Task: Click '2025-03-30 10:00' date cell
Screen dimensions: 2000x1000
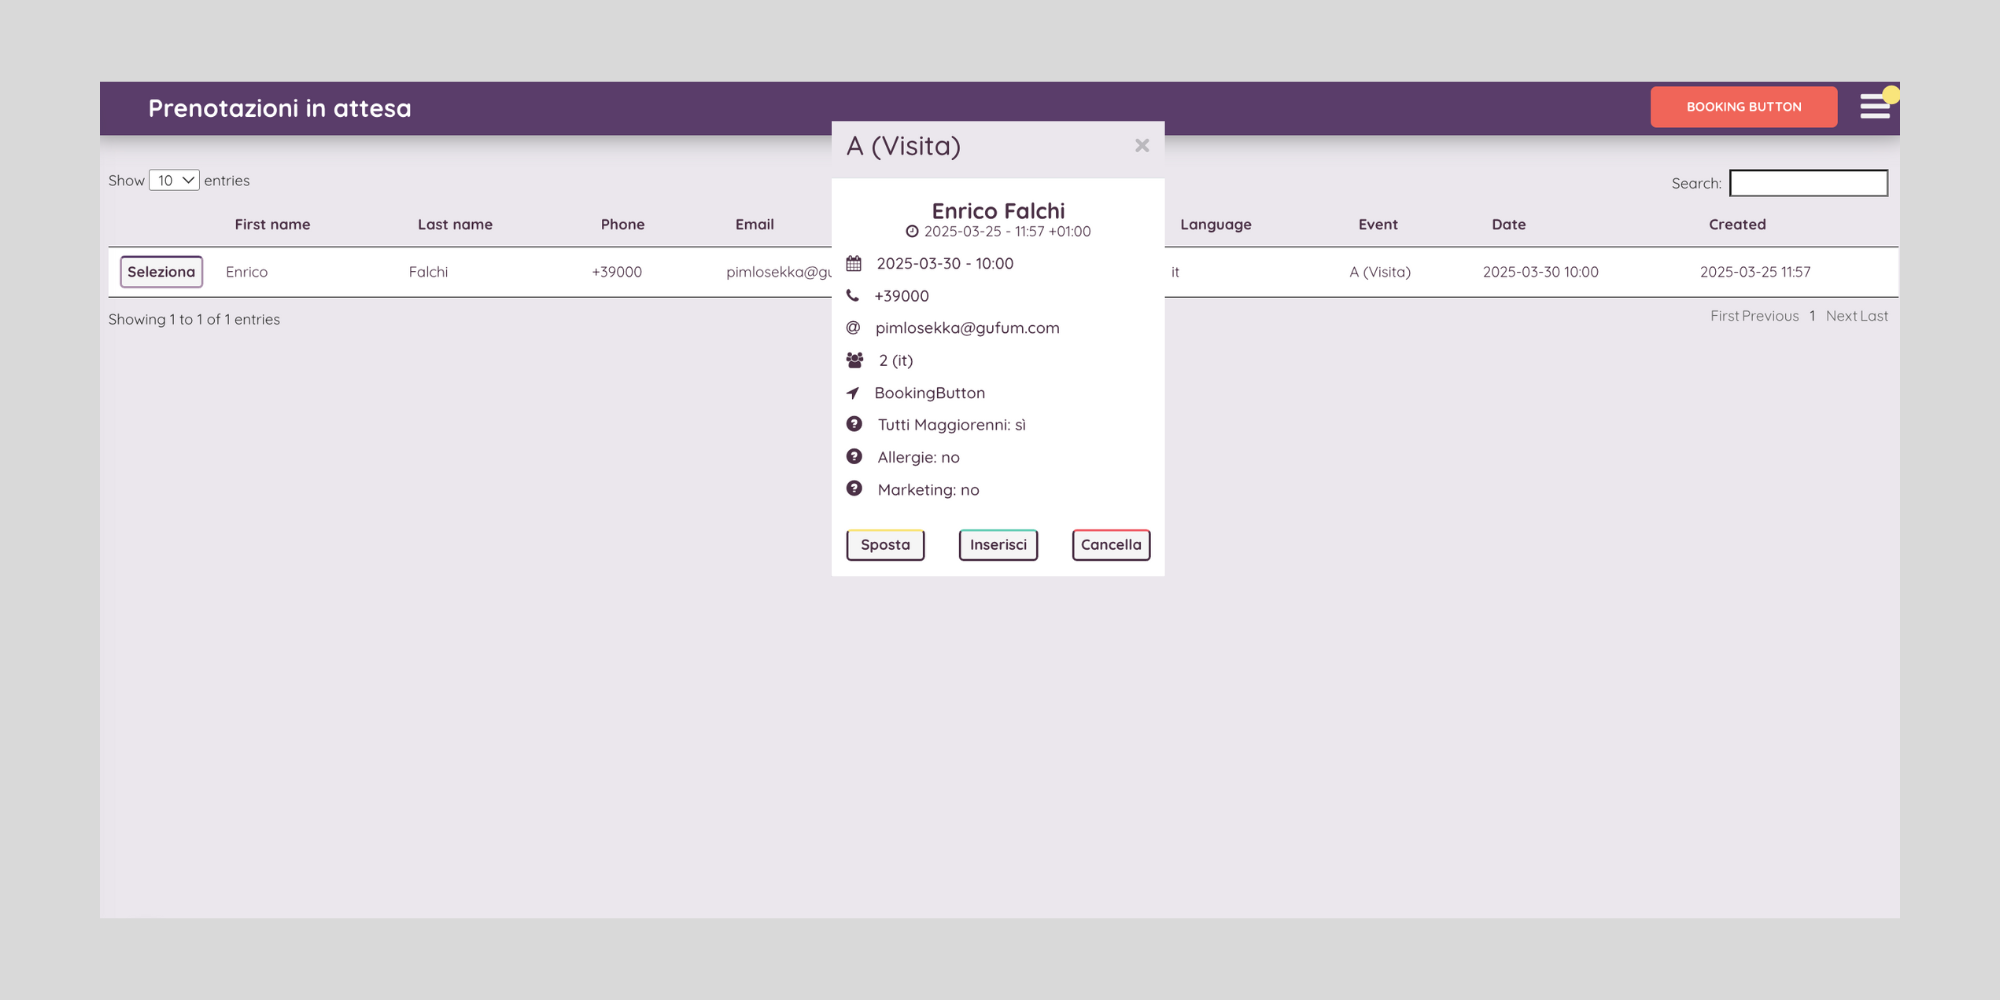Action: pos(1541,272)
